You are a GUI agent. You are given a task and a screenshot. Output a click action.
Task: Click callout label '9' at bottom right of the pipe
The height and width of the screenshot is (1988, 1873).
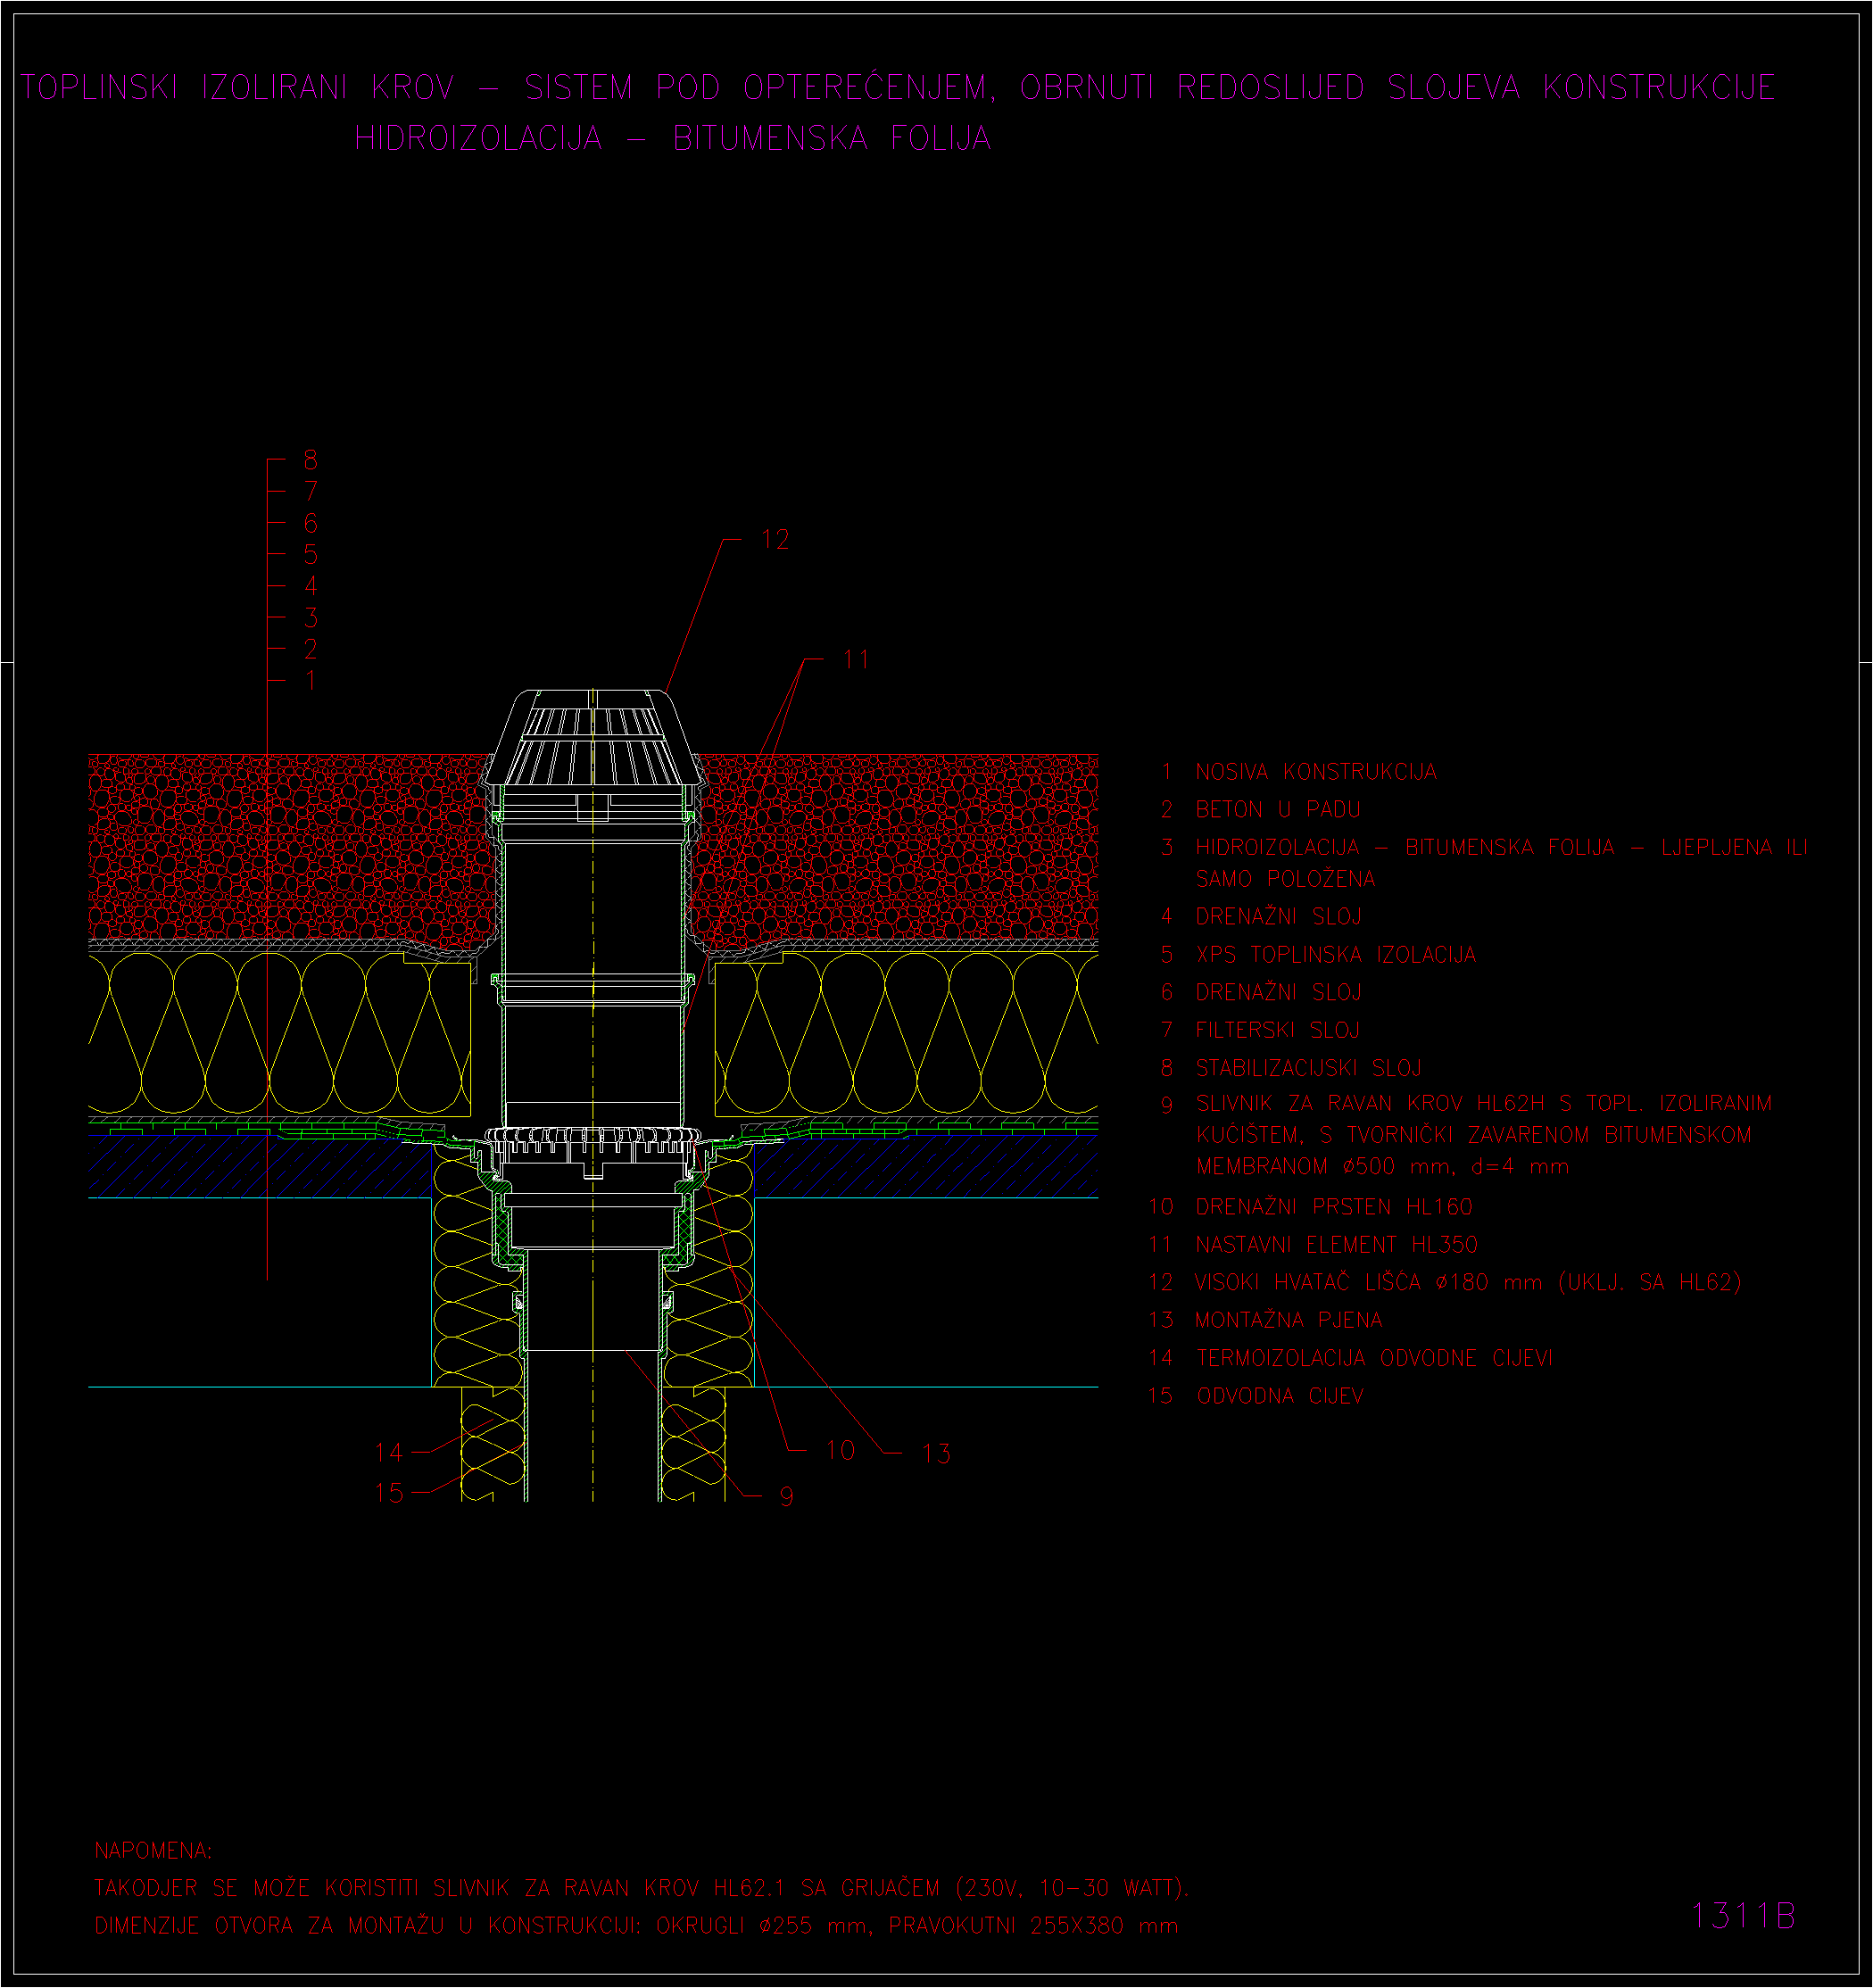tap(787, 1497)
